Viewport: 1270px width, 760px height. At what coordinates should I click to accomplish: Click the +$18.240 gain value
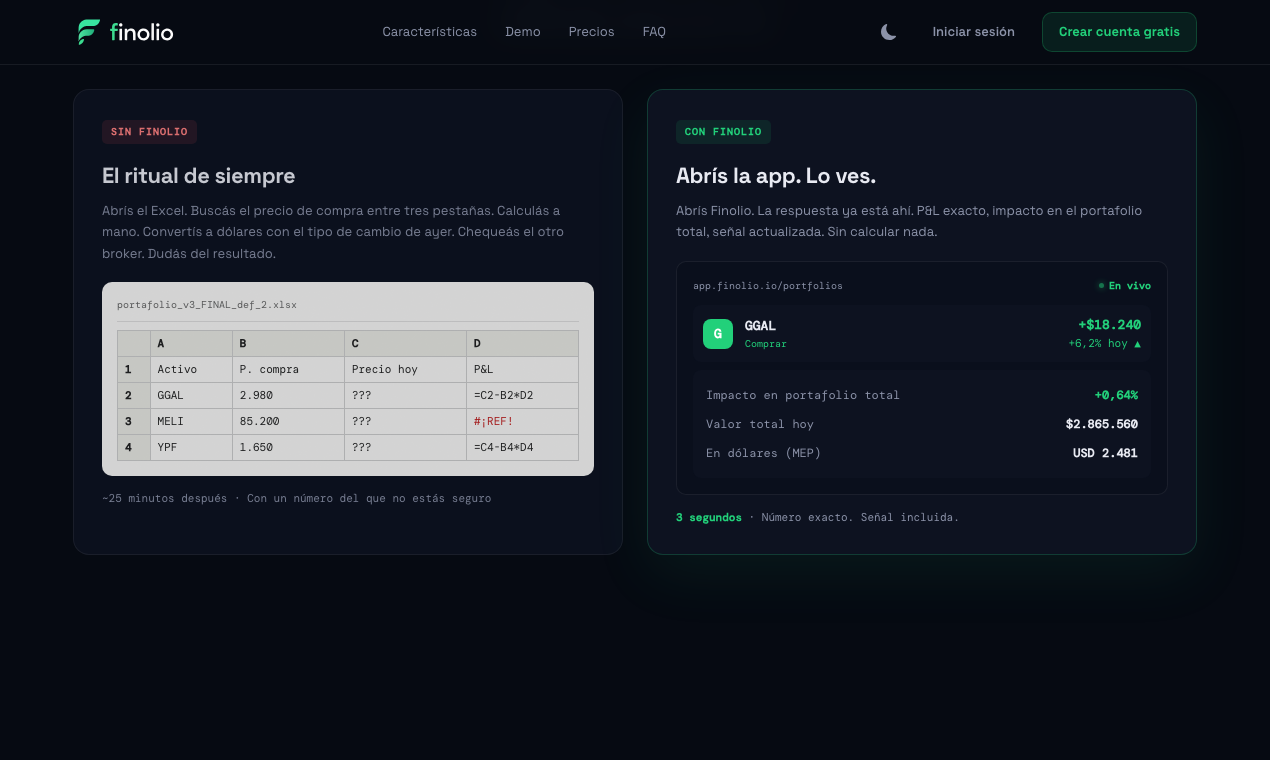pyautogui.click(x=1109, y=325)
